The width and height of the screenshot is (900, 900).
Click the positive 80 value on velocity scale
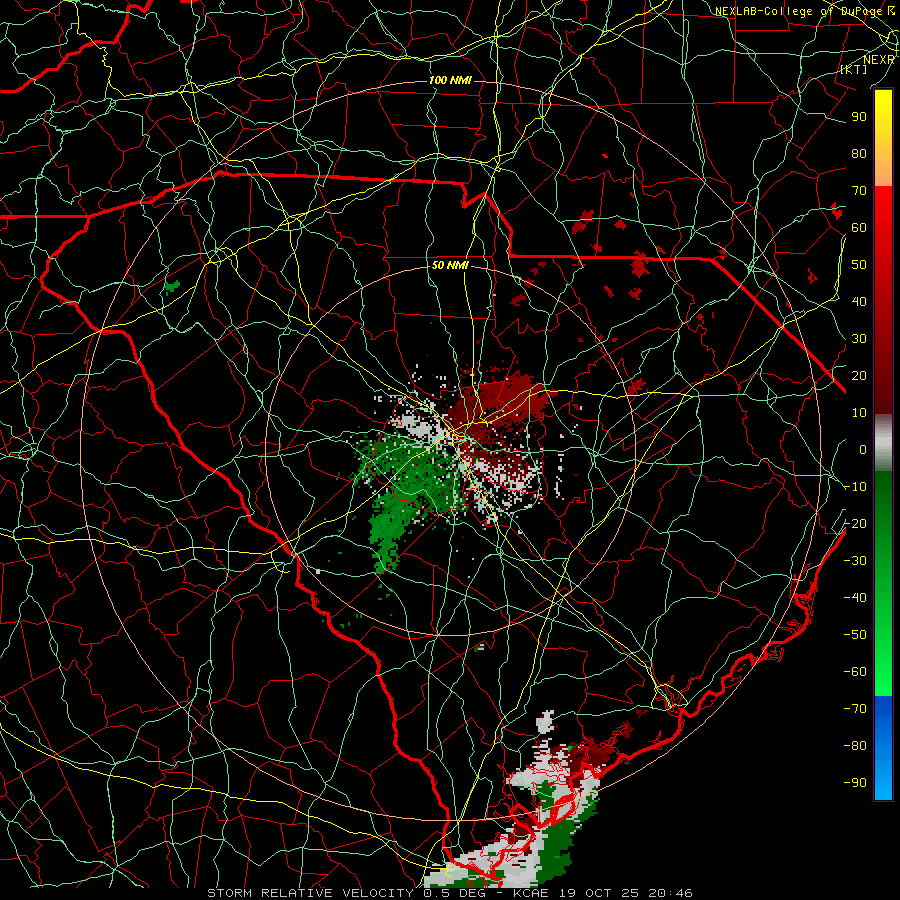(859, 153)
